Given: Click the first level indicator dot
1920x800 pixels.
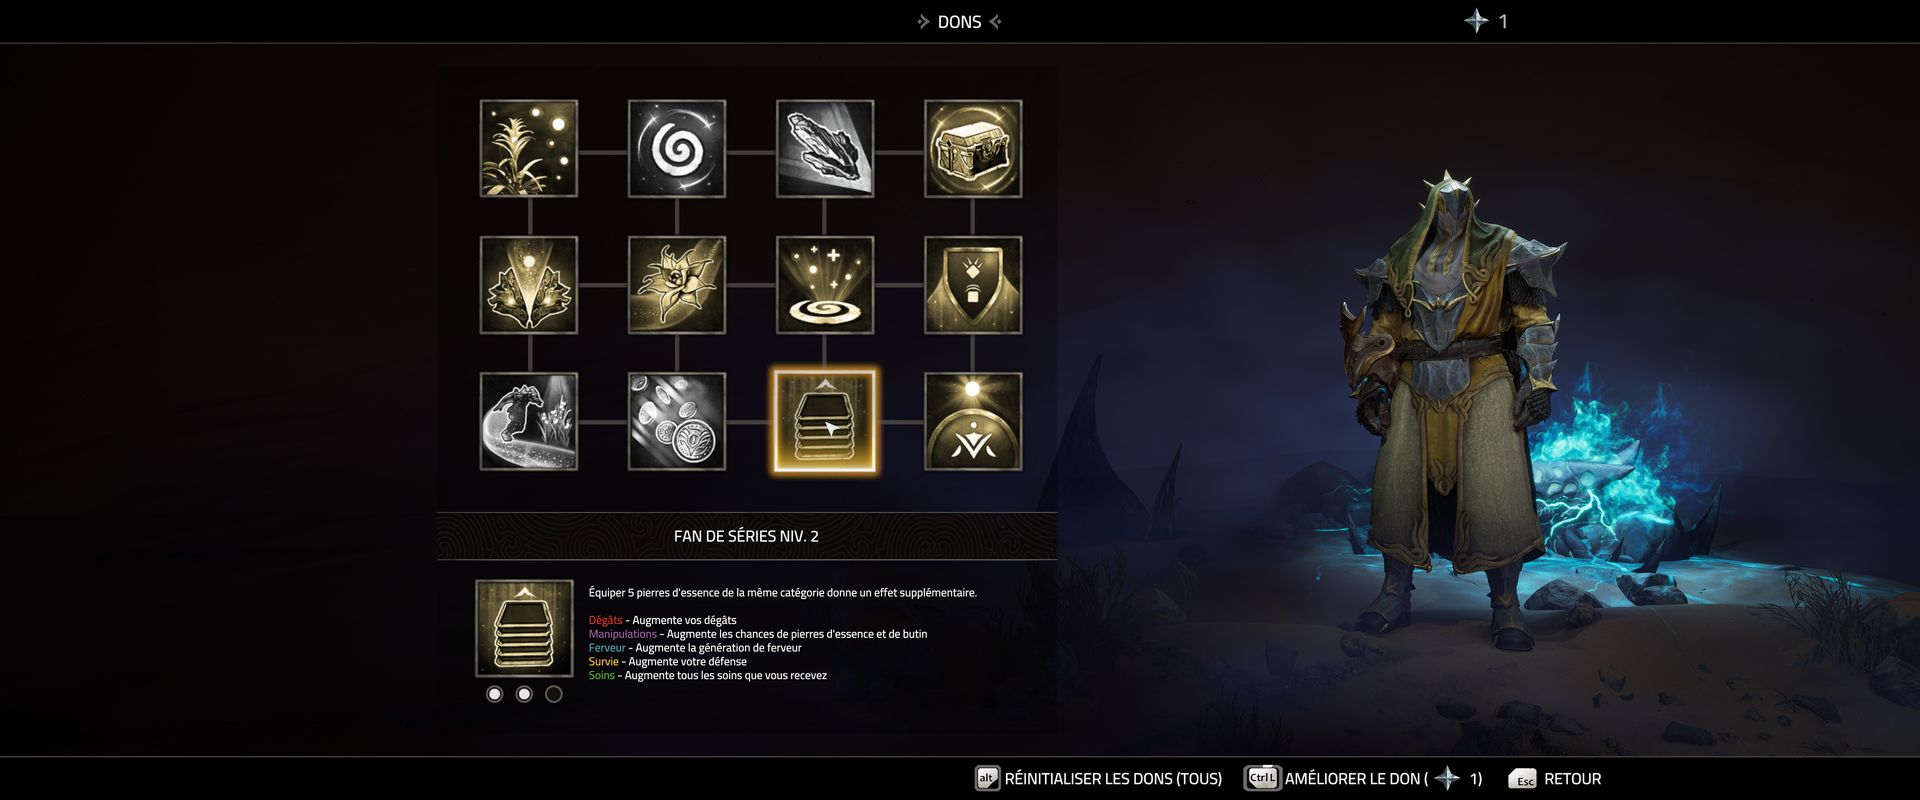Looking at the screenshot, I should [x=494, y=694].
